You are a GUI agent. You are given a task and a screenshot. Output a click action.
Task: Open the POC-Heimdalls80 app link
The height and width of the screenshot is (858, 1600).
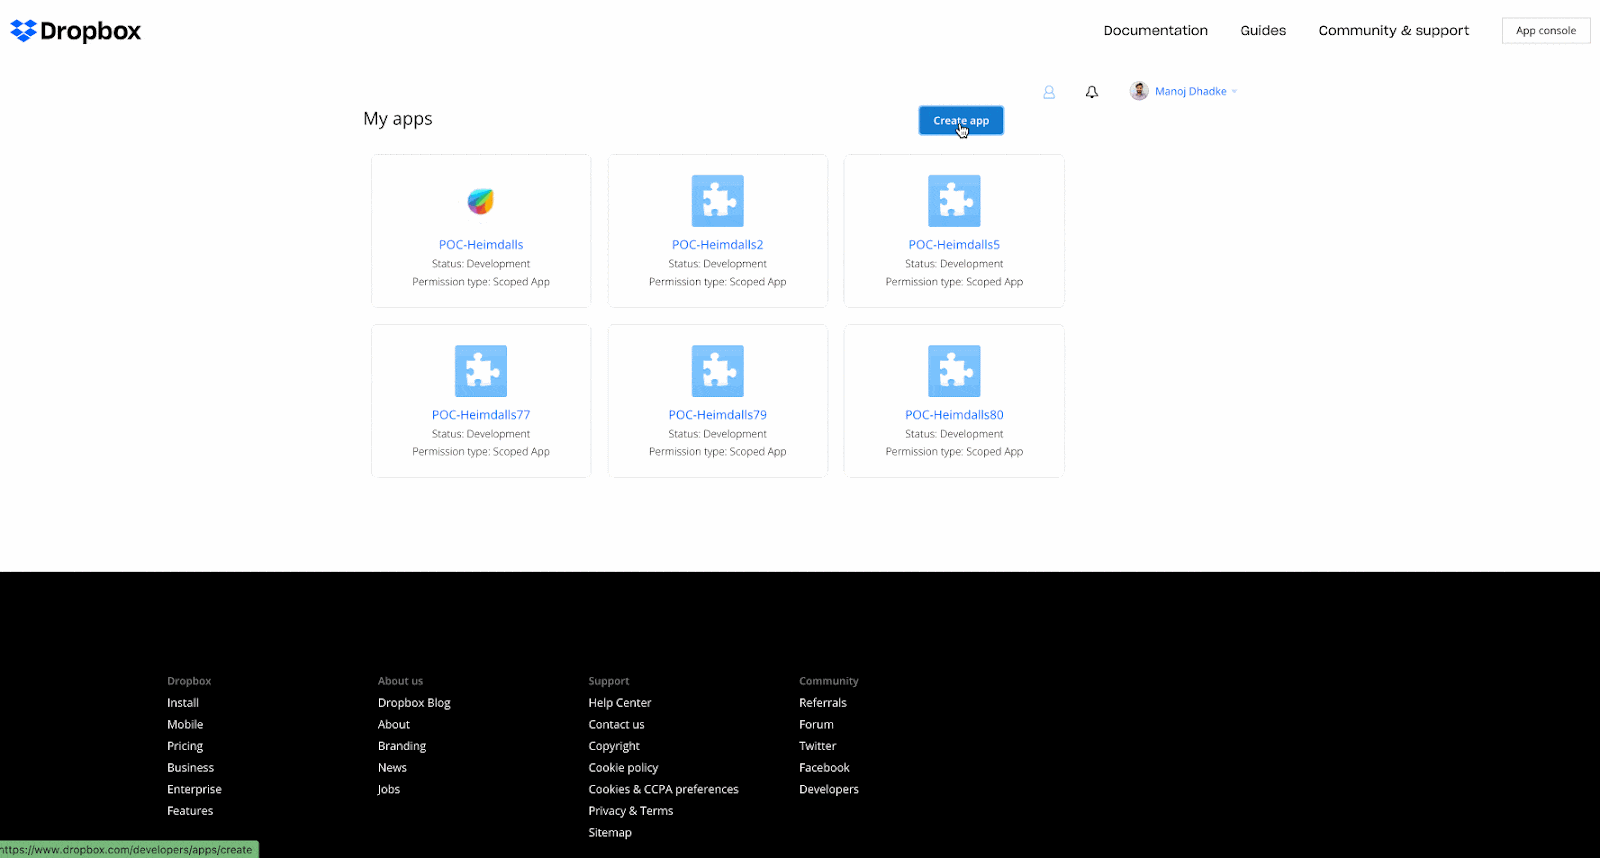954,415
